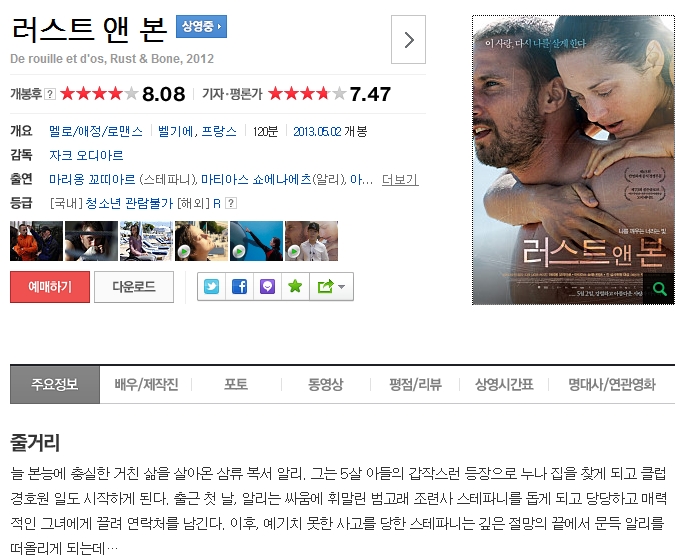
Task: Switch to the 배우/제작진 tab
Action: coord(146,384)
